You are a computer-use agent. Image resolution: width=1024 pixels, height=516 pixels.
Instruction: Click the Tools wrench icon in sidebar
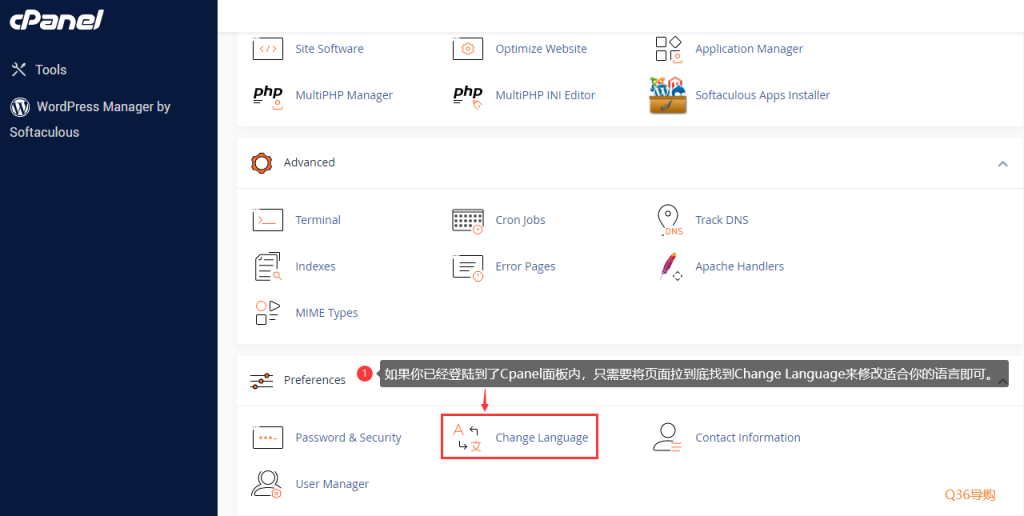tap(19, 69)
